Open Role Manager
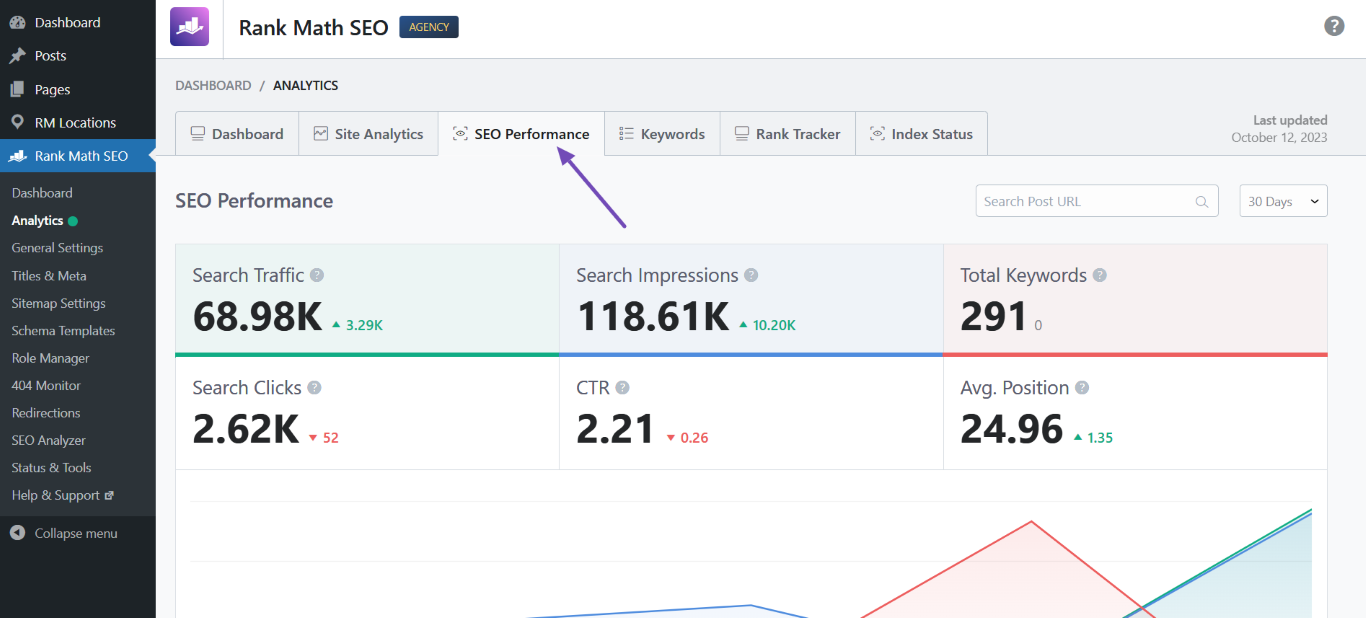The height and width of the screenshot is (618, 1366). pyautogui.click(x=50, y=358)
